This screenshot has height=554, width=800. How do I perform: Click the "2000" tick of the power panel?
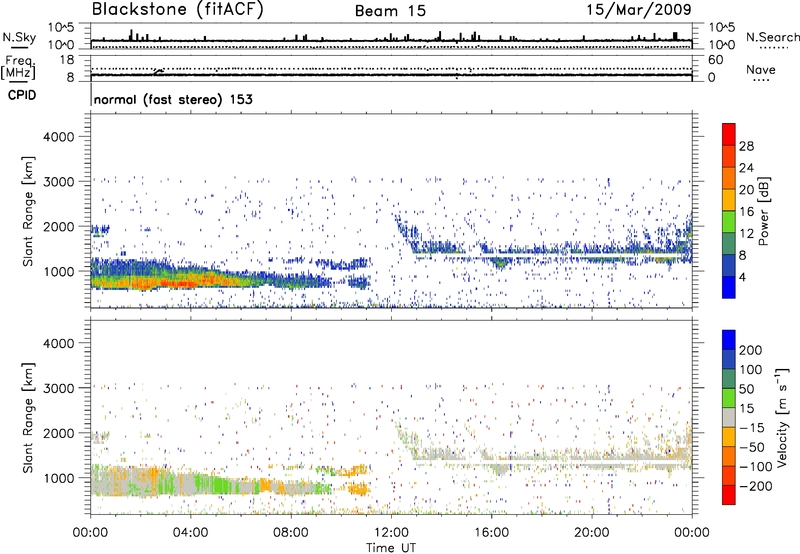click(58, 227)
